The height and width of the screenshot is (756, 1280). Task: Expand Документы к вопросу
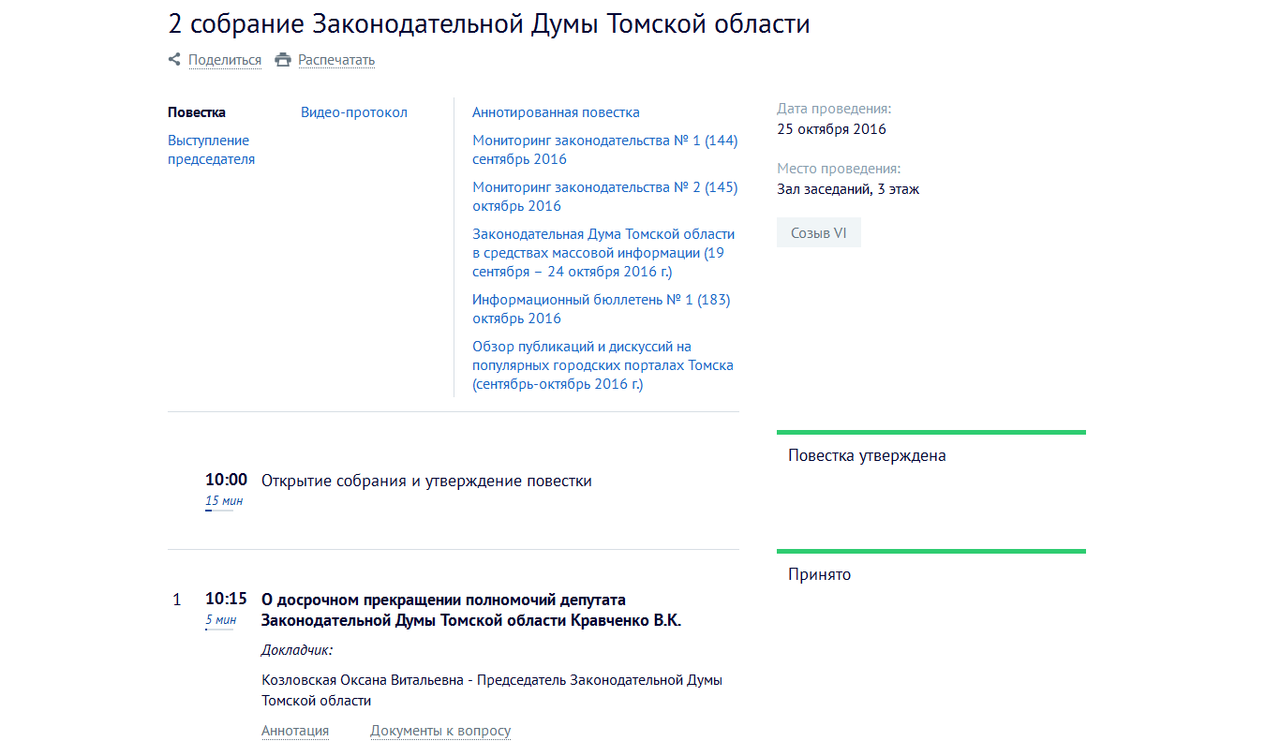pyautogui.click(x=440, y=731)
